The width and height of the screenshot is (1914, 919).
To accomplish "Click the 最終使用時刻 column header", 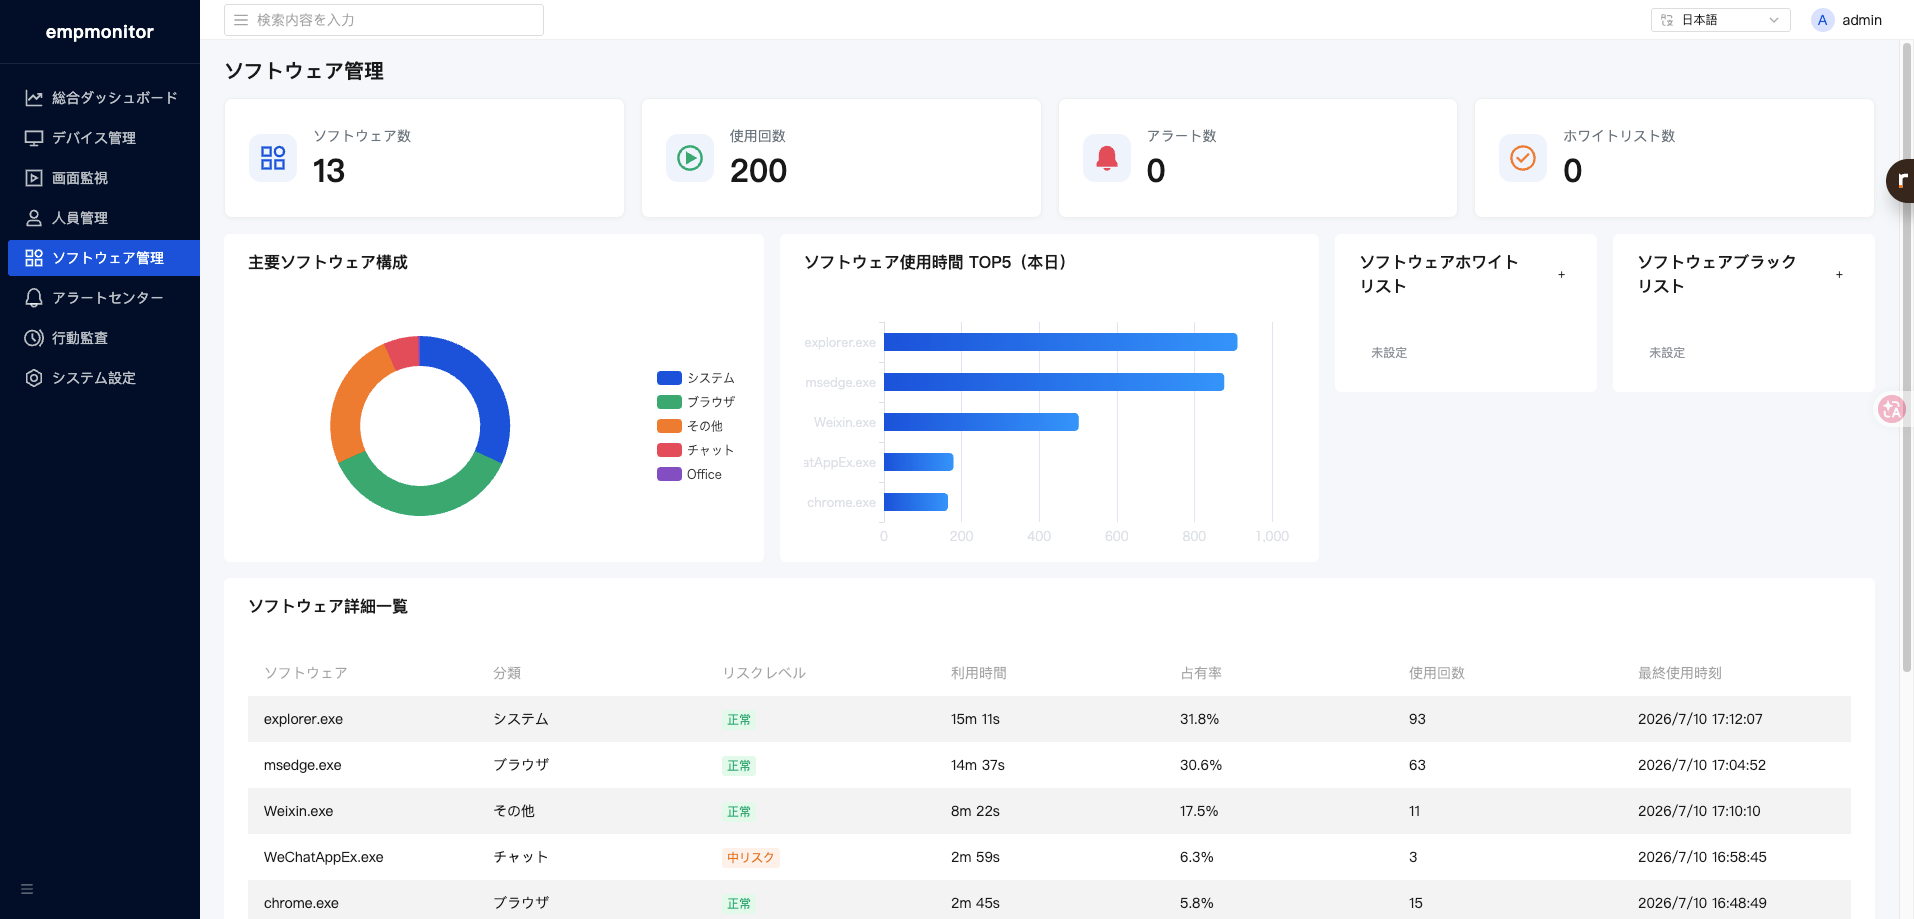I will [1680, 673].
